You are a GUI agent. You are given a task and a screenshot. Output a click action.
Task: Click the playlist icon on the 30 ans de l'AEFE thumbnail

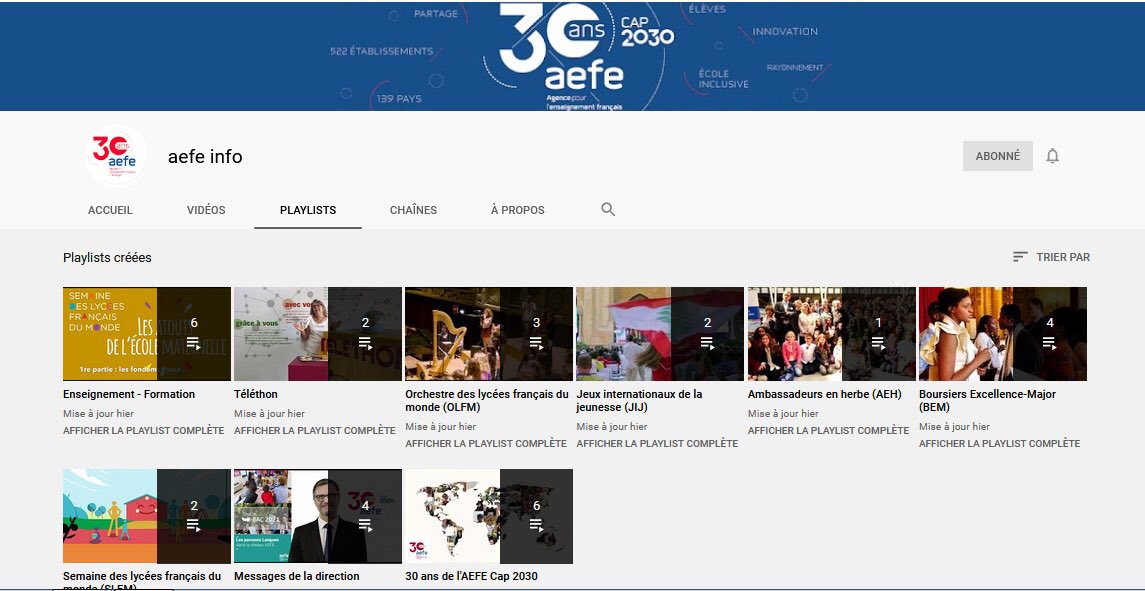click(536, 525)
